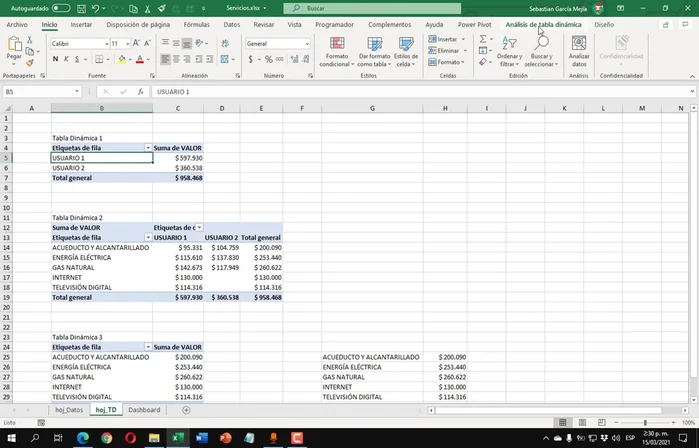Click the zoom in plus button
Viewport: 699px width, 448px height.
point(674,423)
